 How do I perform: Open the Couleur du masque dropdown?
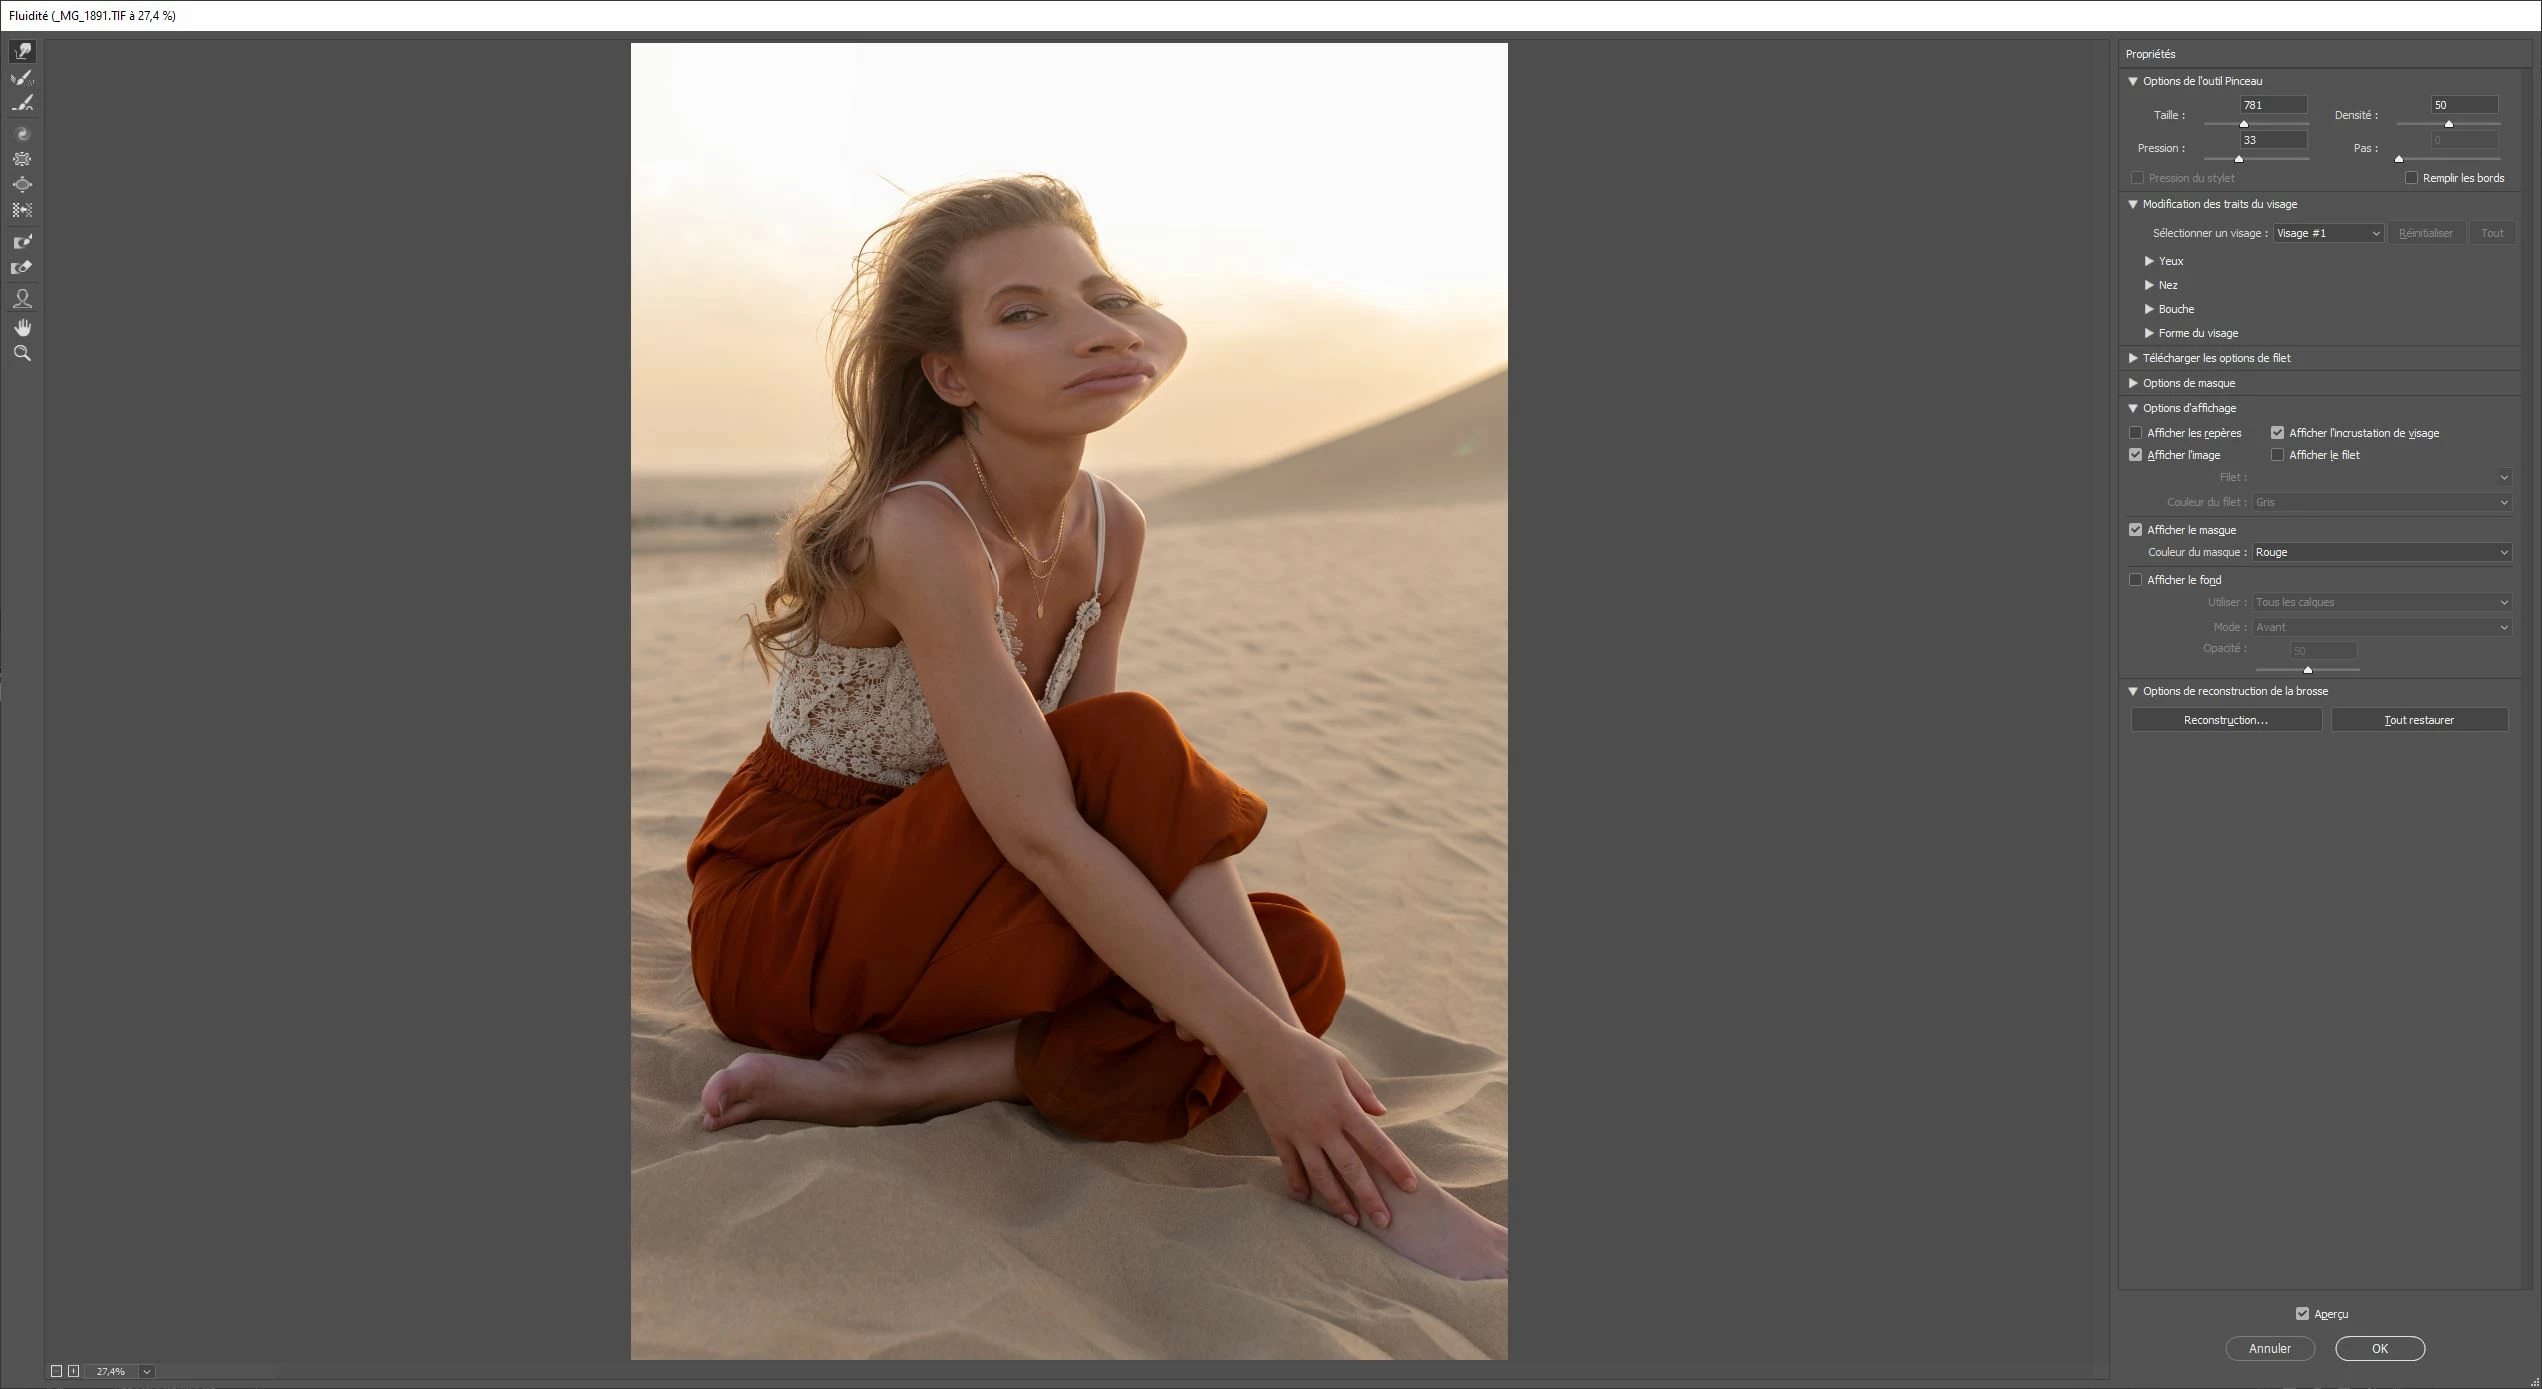pyautogui.click(x=2381, y=552)
